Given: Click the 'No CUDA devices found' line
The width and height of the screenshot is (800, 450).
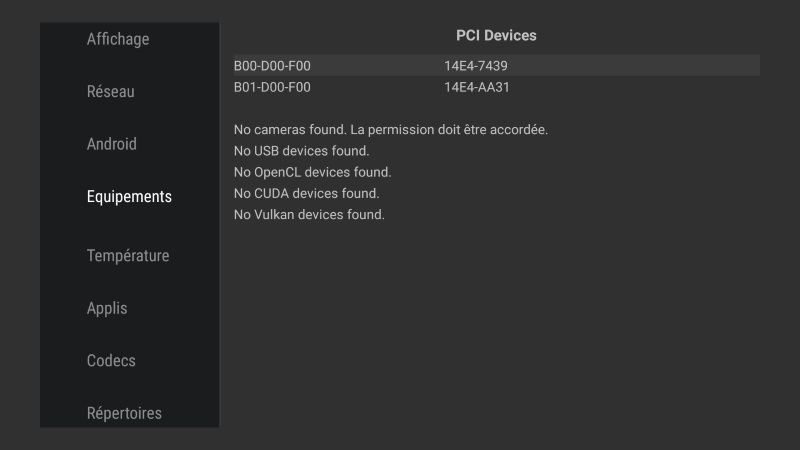Looking at the screenshot, I should [x=306, y=193].
